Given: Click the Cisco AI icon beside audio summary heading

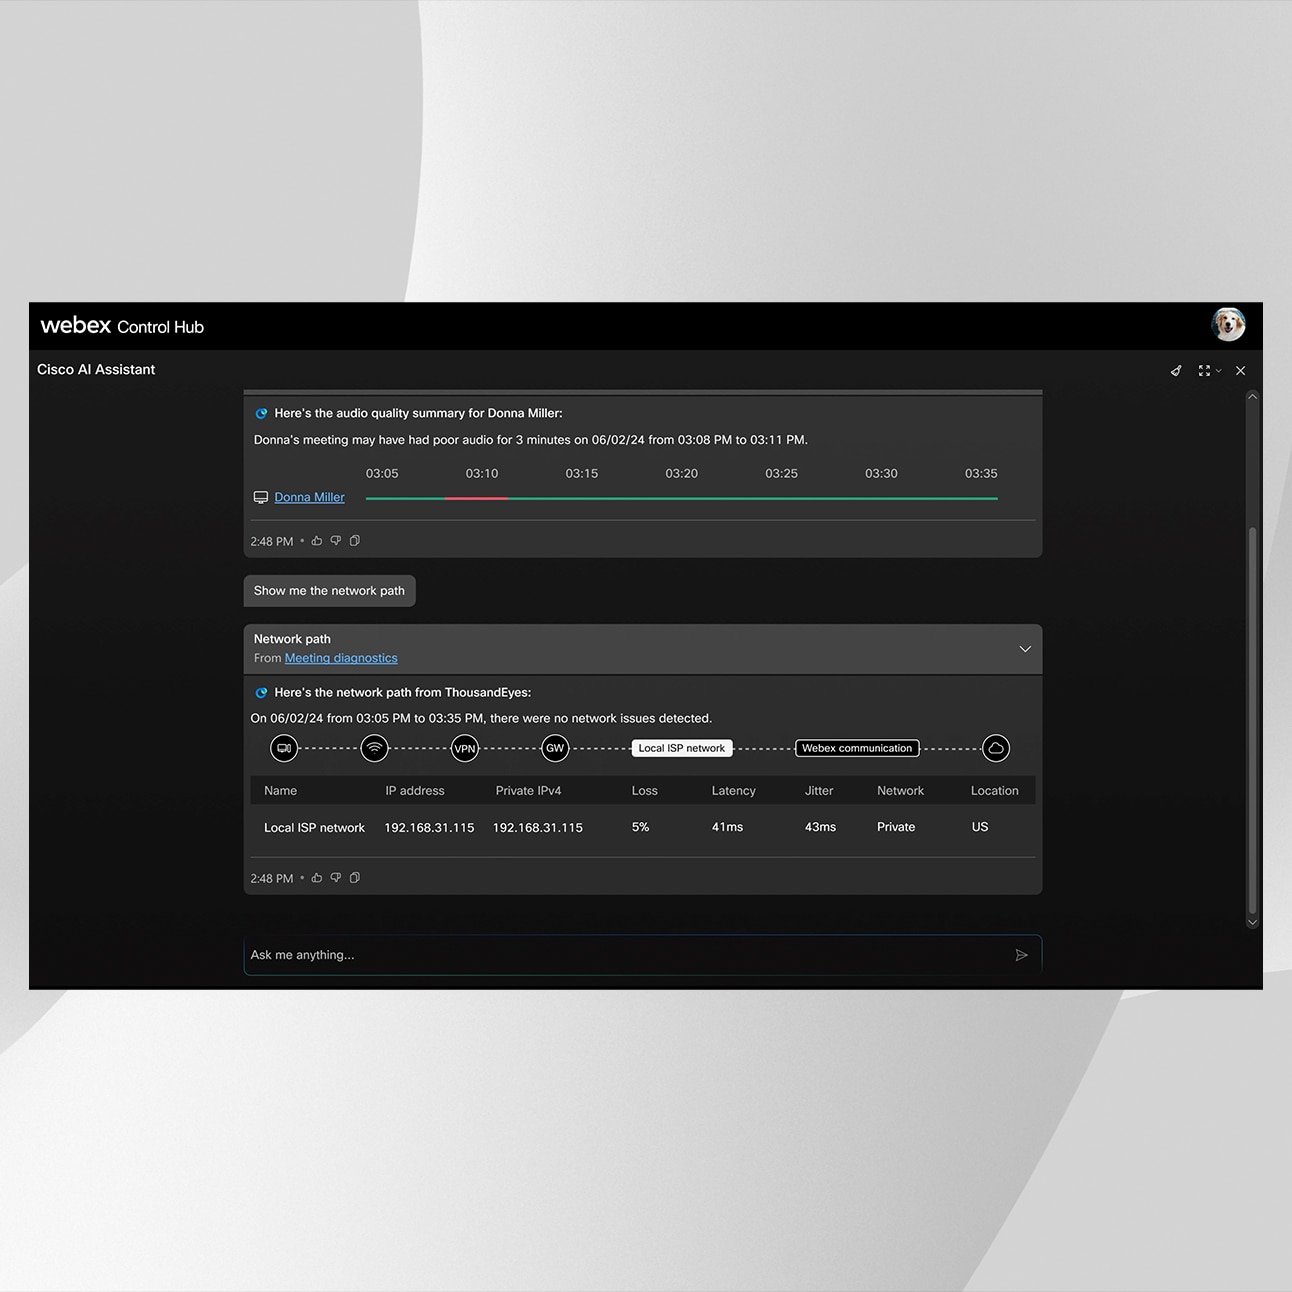Looking at the screenshot, I should pyautogui.click(x=261, y=413).
